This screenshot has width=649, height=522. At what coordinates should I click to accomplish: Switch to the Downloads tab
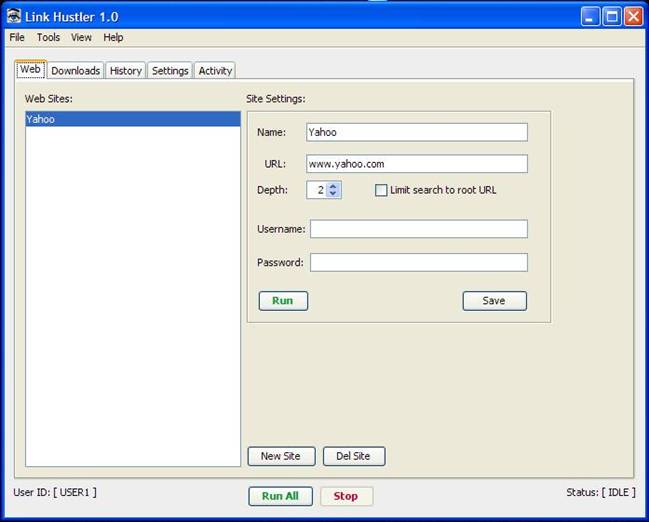point(76,71)
